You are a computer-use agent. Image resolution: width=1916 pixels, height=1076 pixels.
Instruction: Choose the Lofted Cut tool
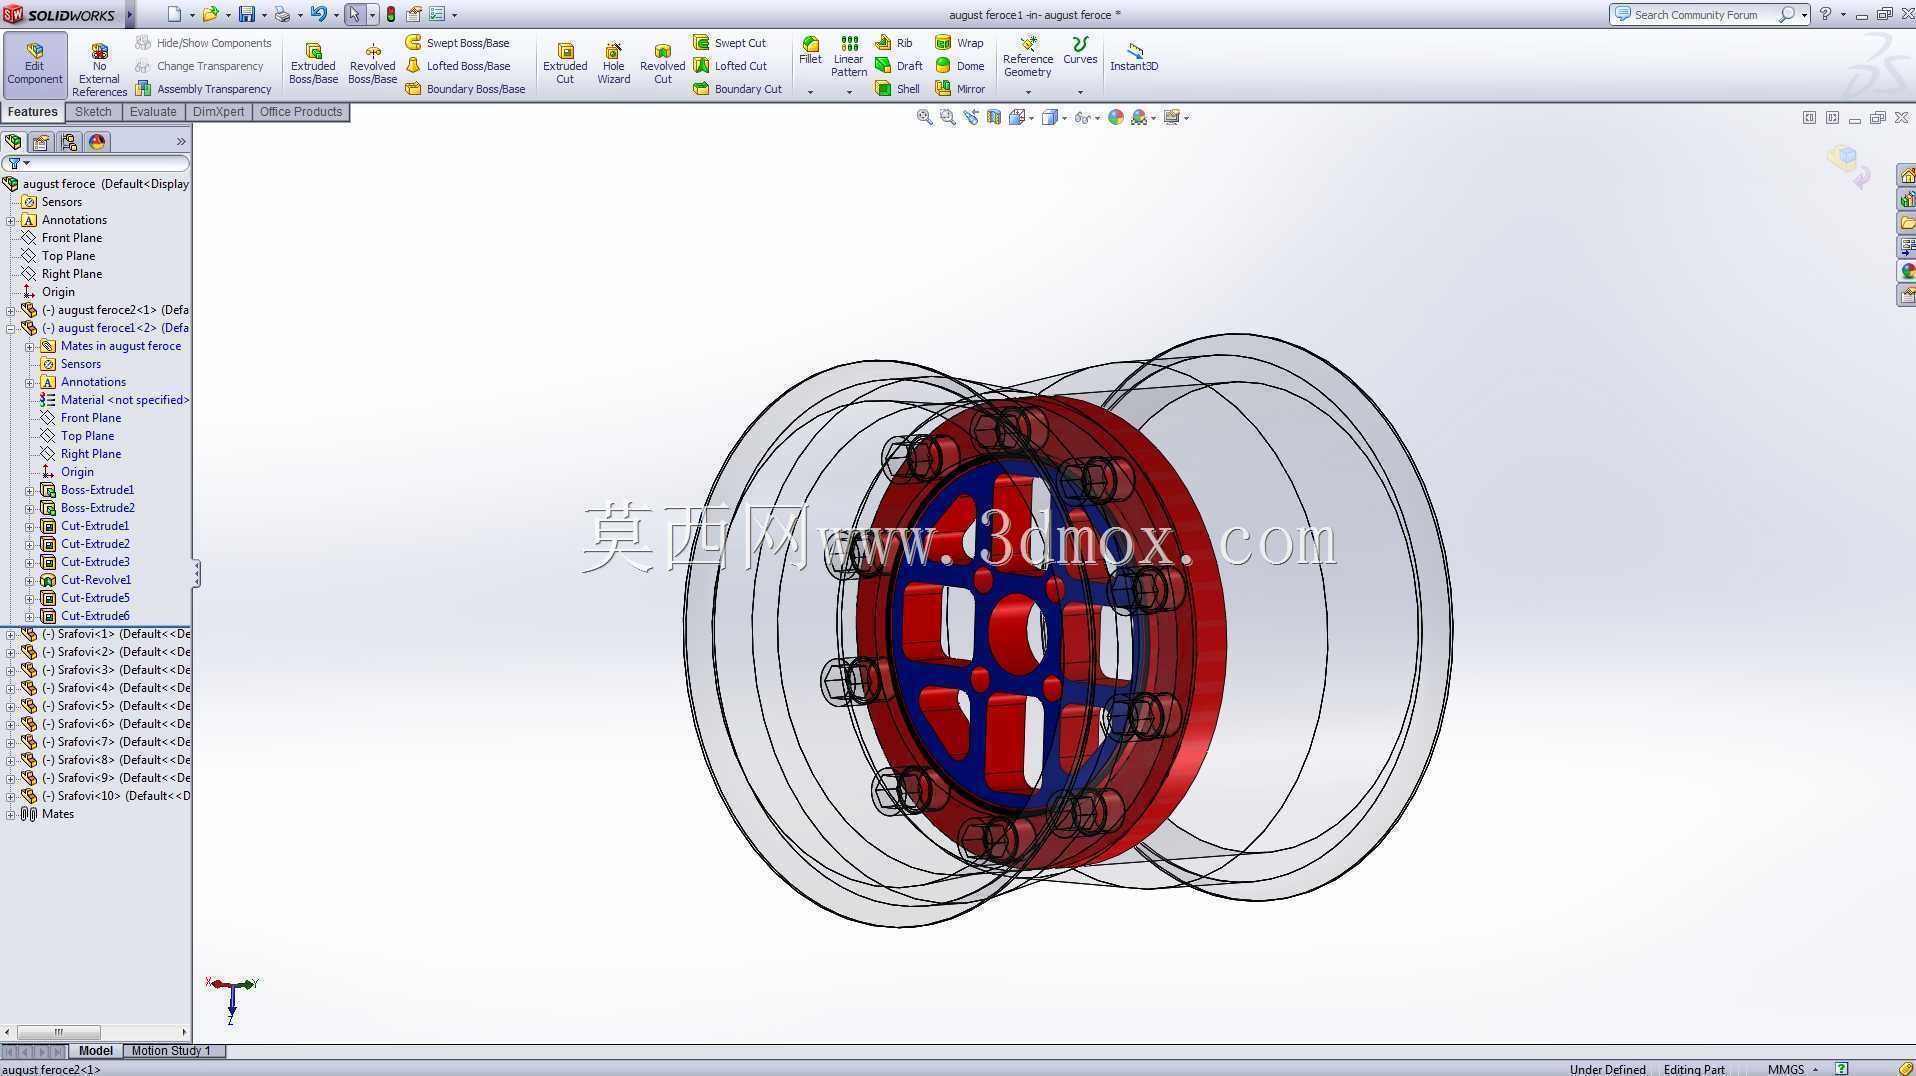click(729, 66)
